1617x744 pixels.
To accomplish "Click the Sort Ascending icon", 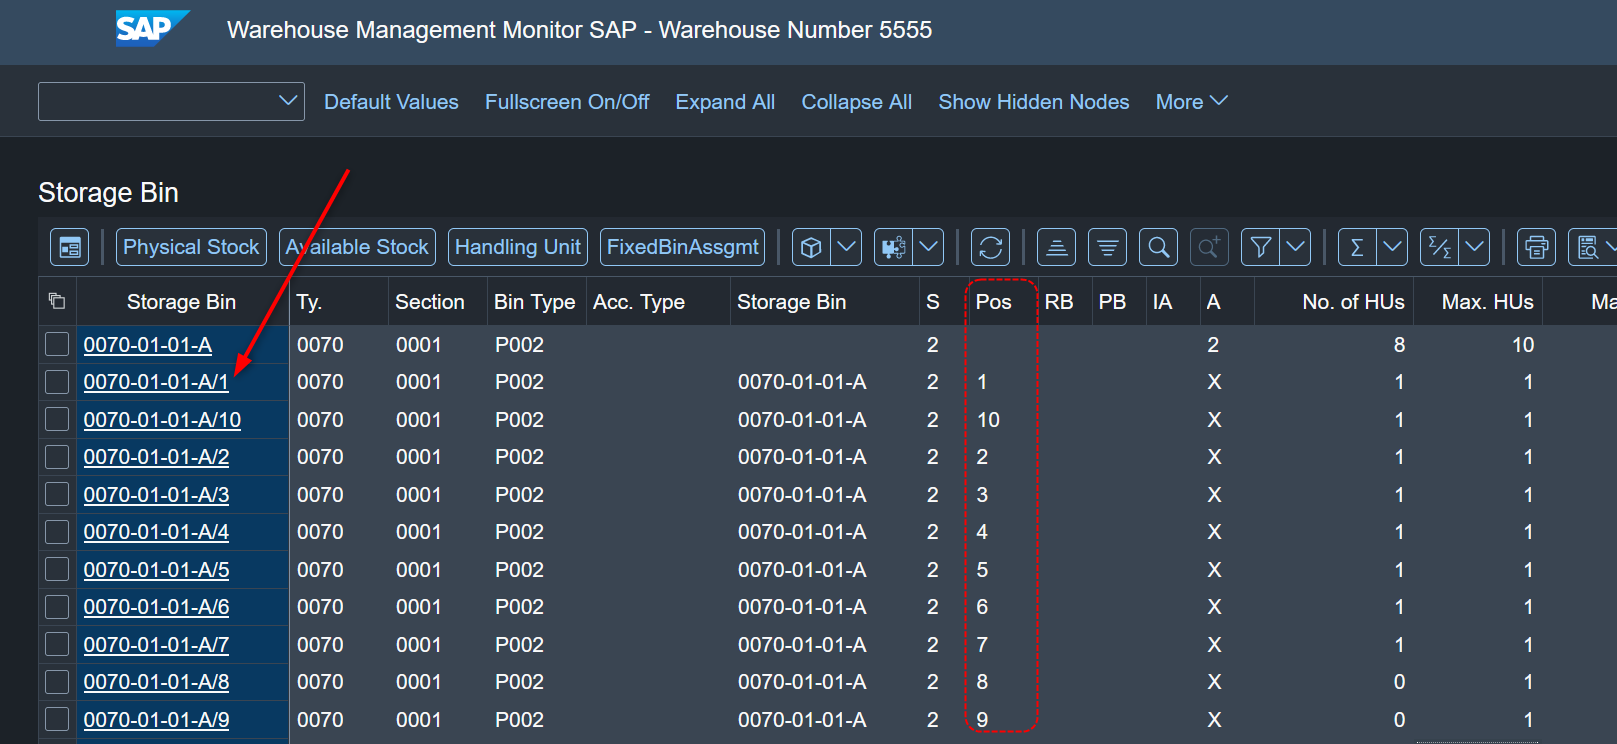I will [x=1056, y=247].
